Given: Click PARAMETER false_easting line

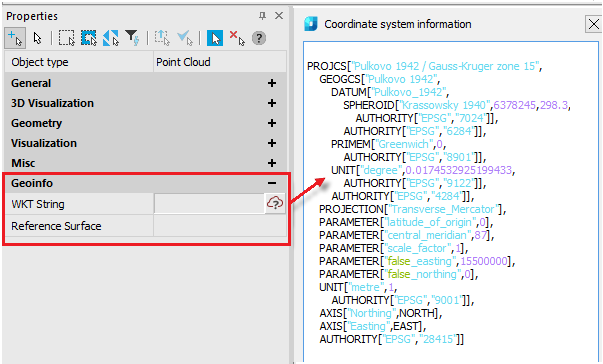Looking at the screenshot, I should [417, 261].
